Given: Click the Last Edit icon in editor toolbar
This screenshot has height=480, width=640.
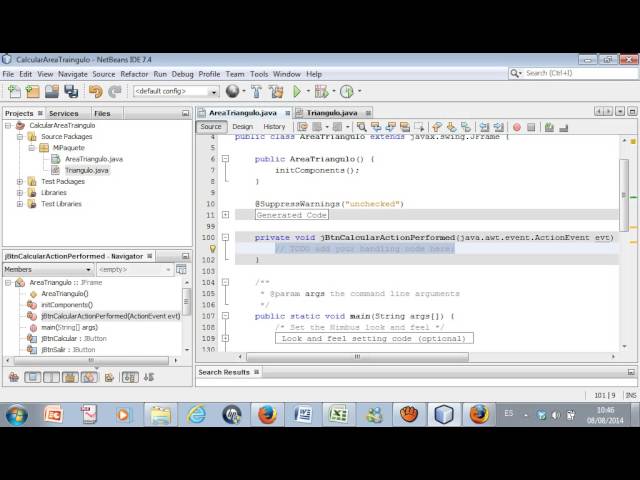Looking at the screenshot, I should pos(302,127).
